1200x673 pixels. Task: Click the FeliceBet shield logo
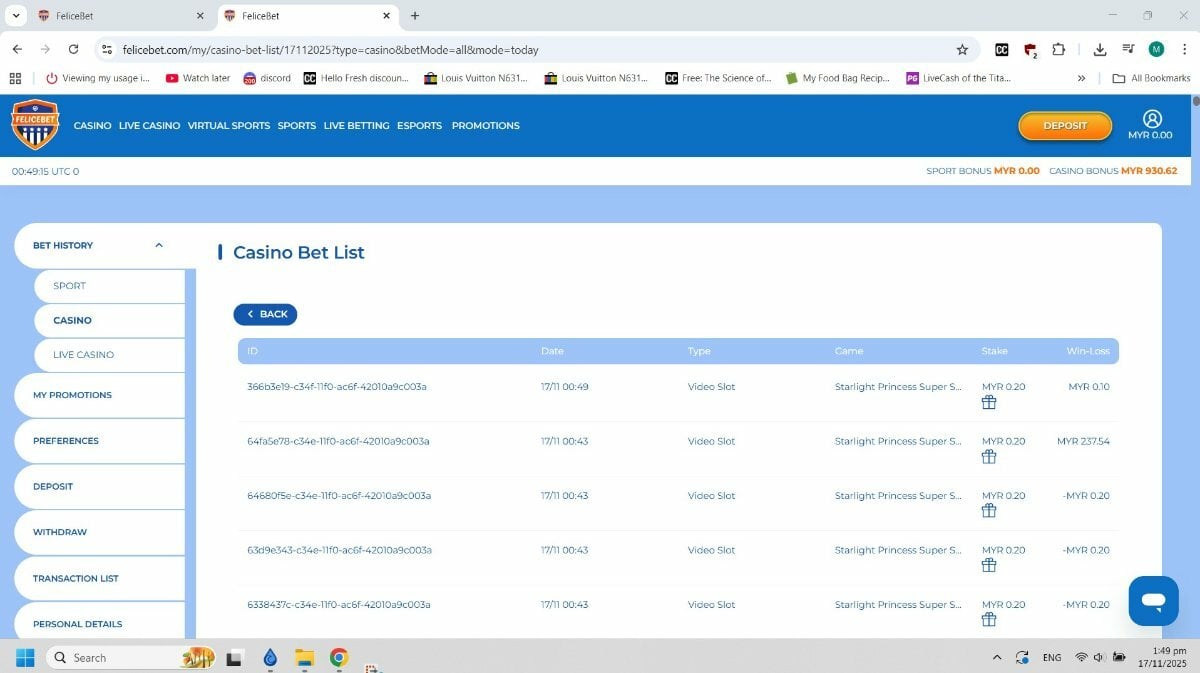pos(35,125)
